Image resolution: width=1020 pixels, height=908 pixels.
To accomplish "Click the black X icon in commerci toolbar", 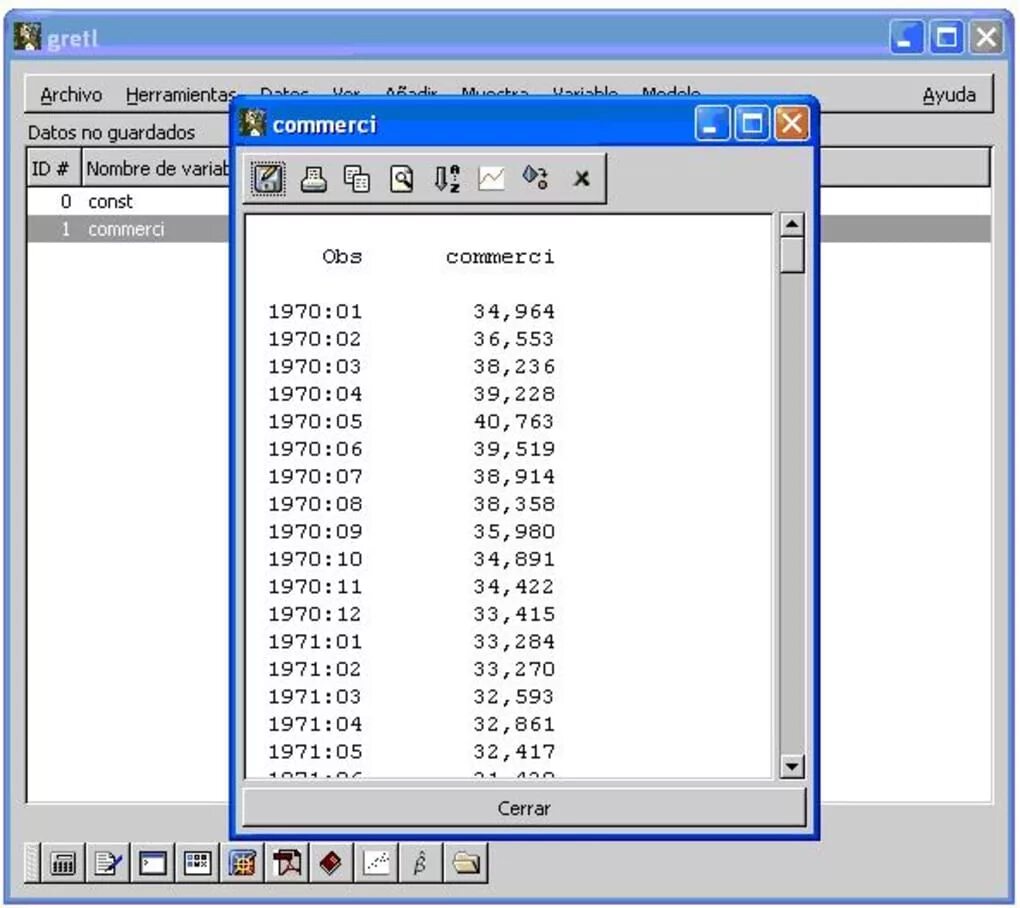I will click(582, 178).
